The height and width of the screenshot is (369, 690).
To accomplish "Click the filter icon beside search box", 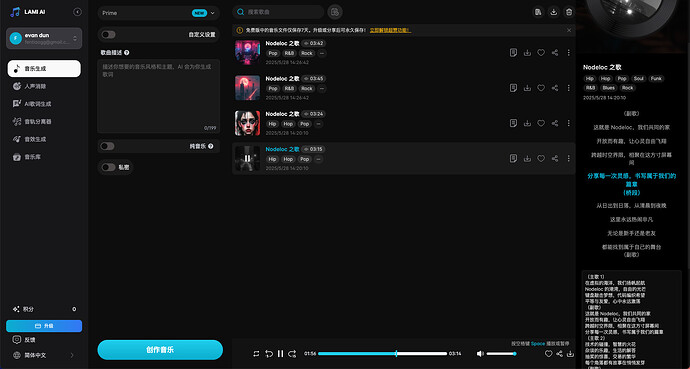I will point(335,12).
